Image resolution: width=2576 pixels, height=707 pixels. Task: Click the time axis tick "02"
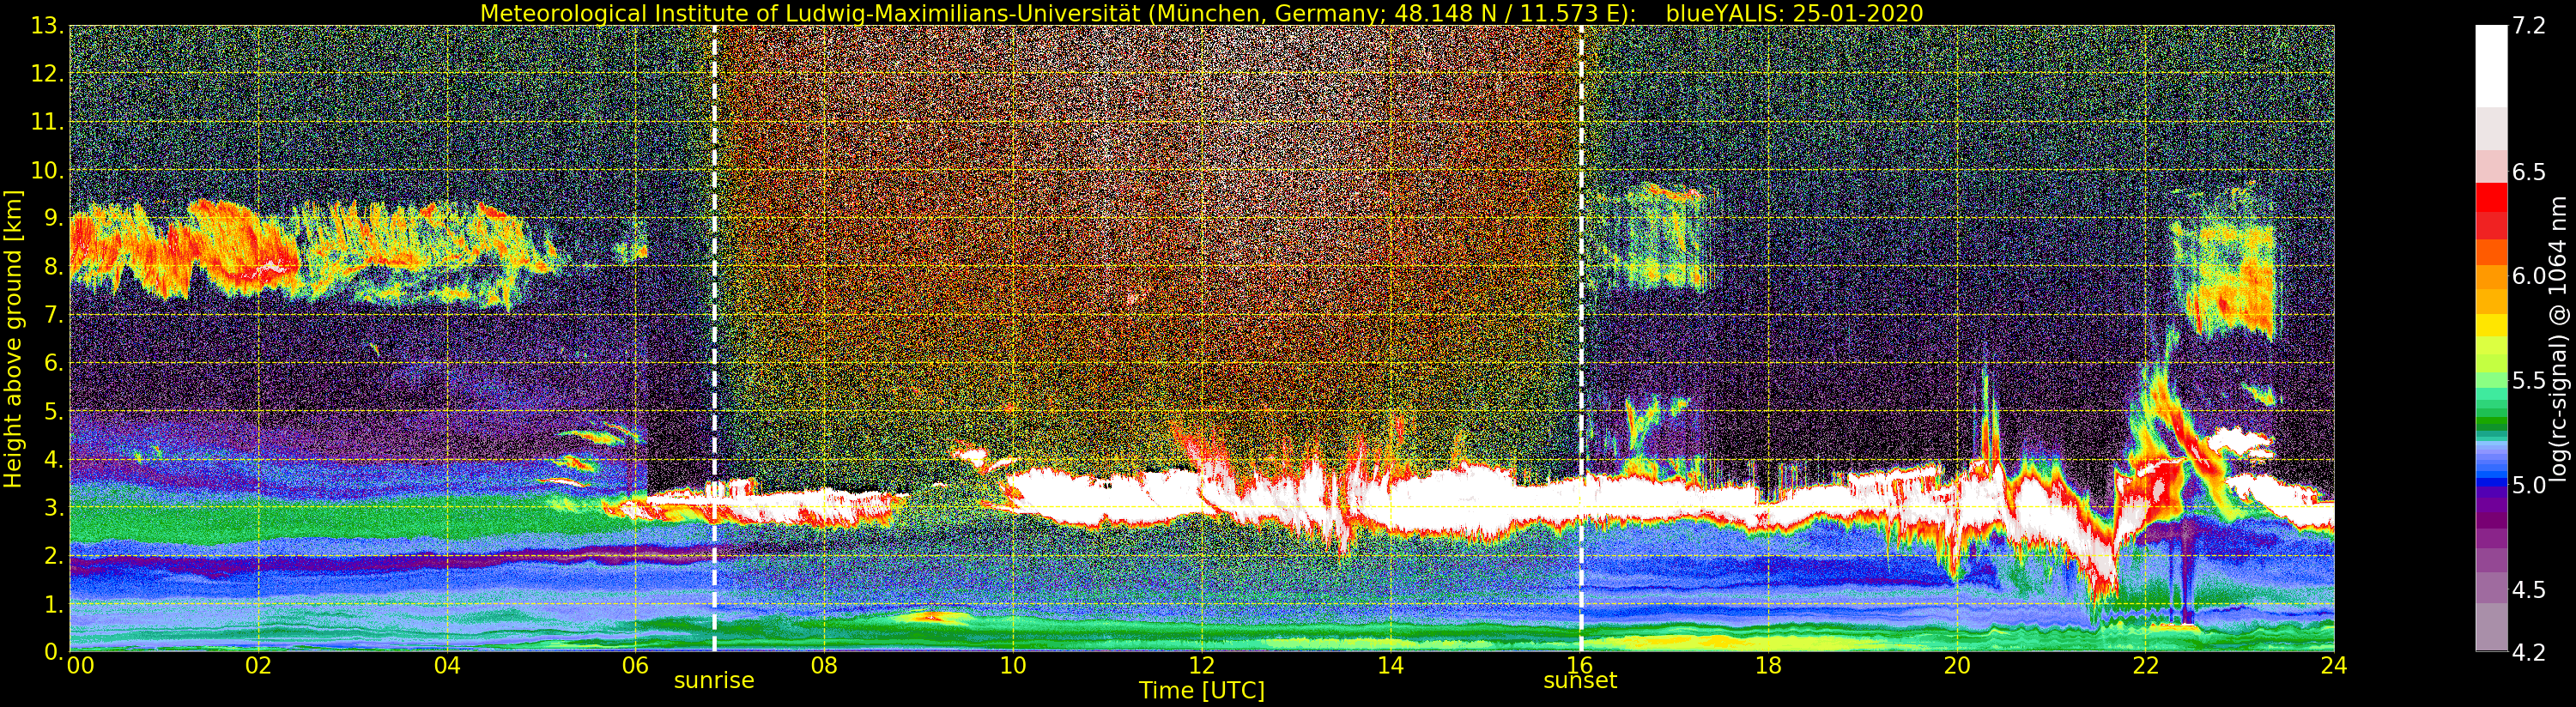pyautogui.click(x=259, y=665)
